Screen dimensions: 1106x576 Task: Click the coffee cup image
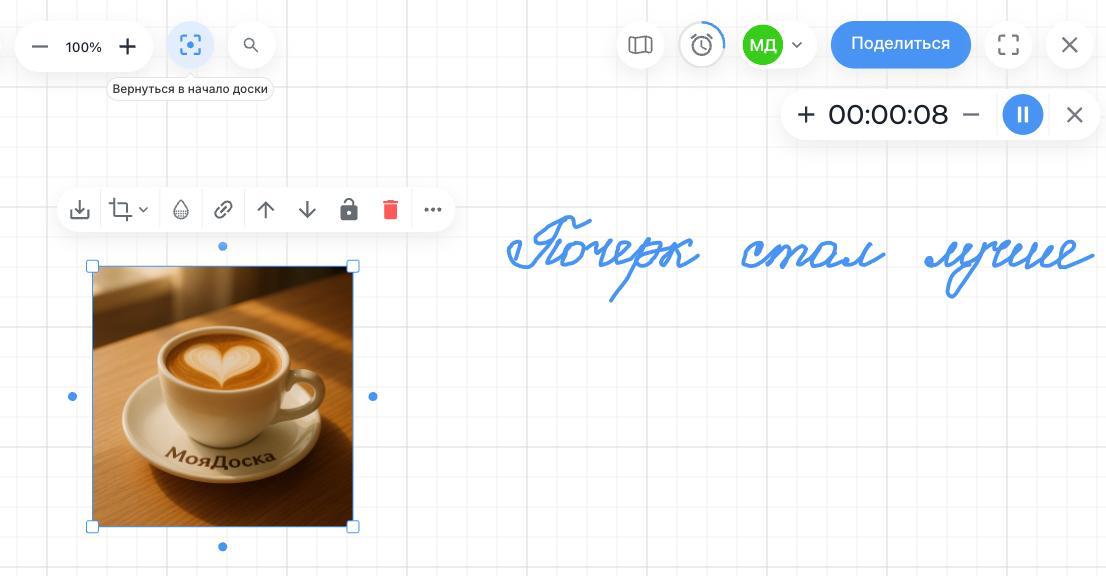click(222, 396)
